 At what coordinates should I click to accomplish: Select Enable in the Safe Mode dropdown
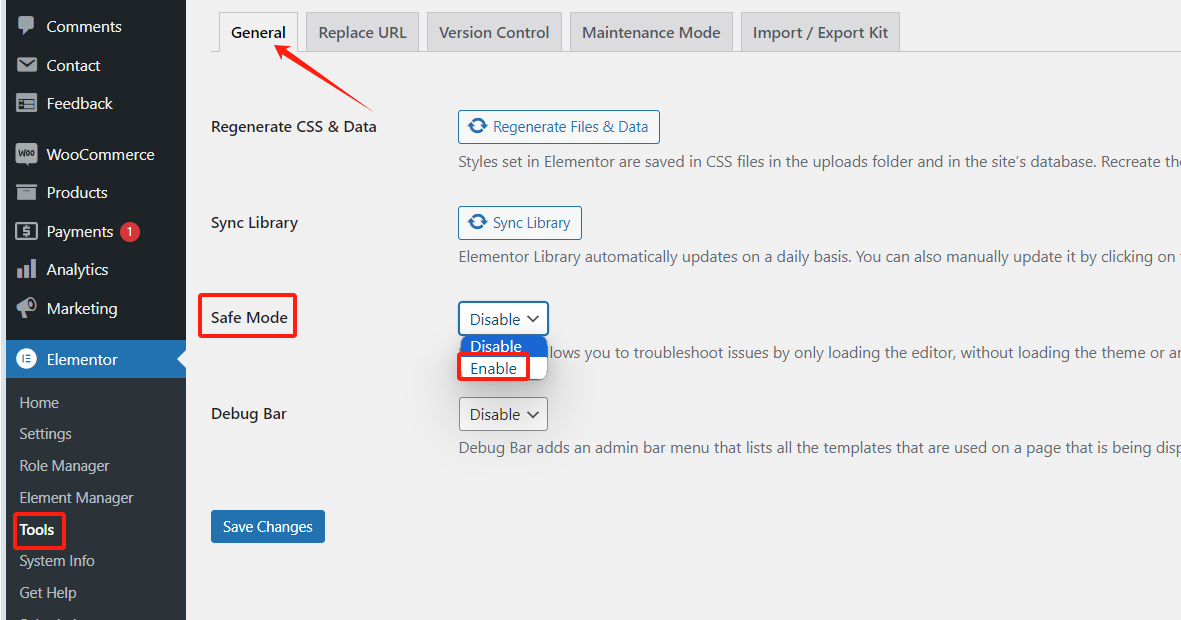point(493,367)
